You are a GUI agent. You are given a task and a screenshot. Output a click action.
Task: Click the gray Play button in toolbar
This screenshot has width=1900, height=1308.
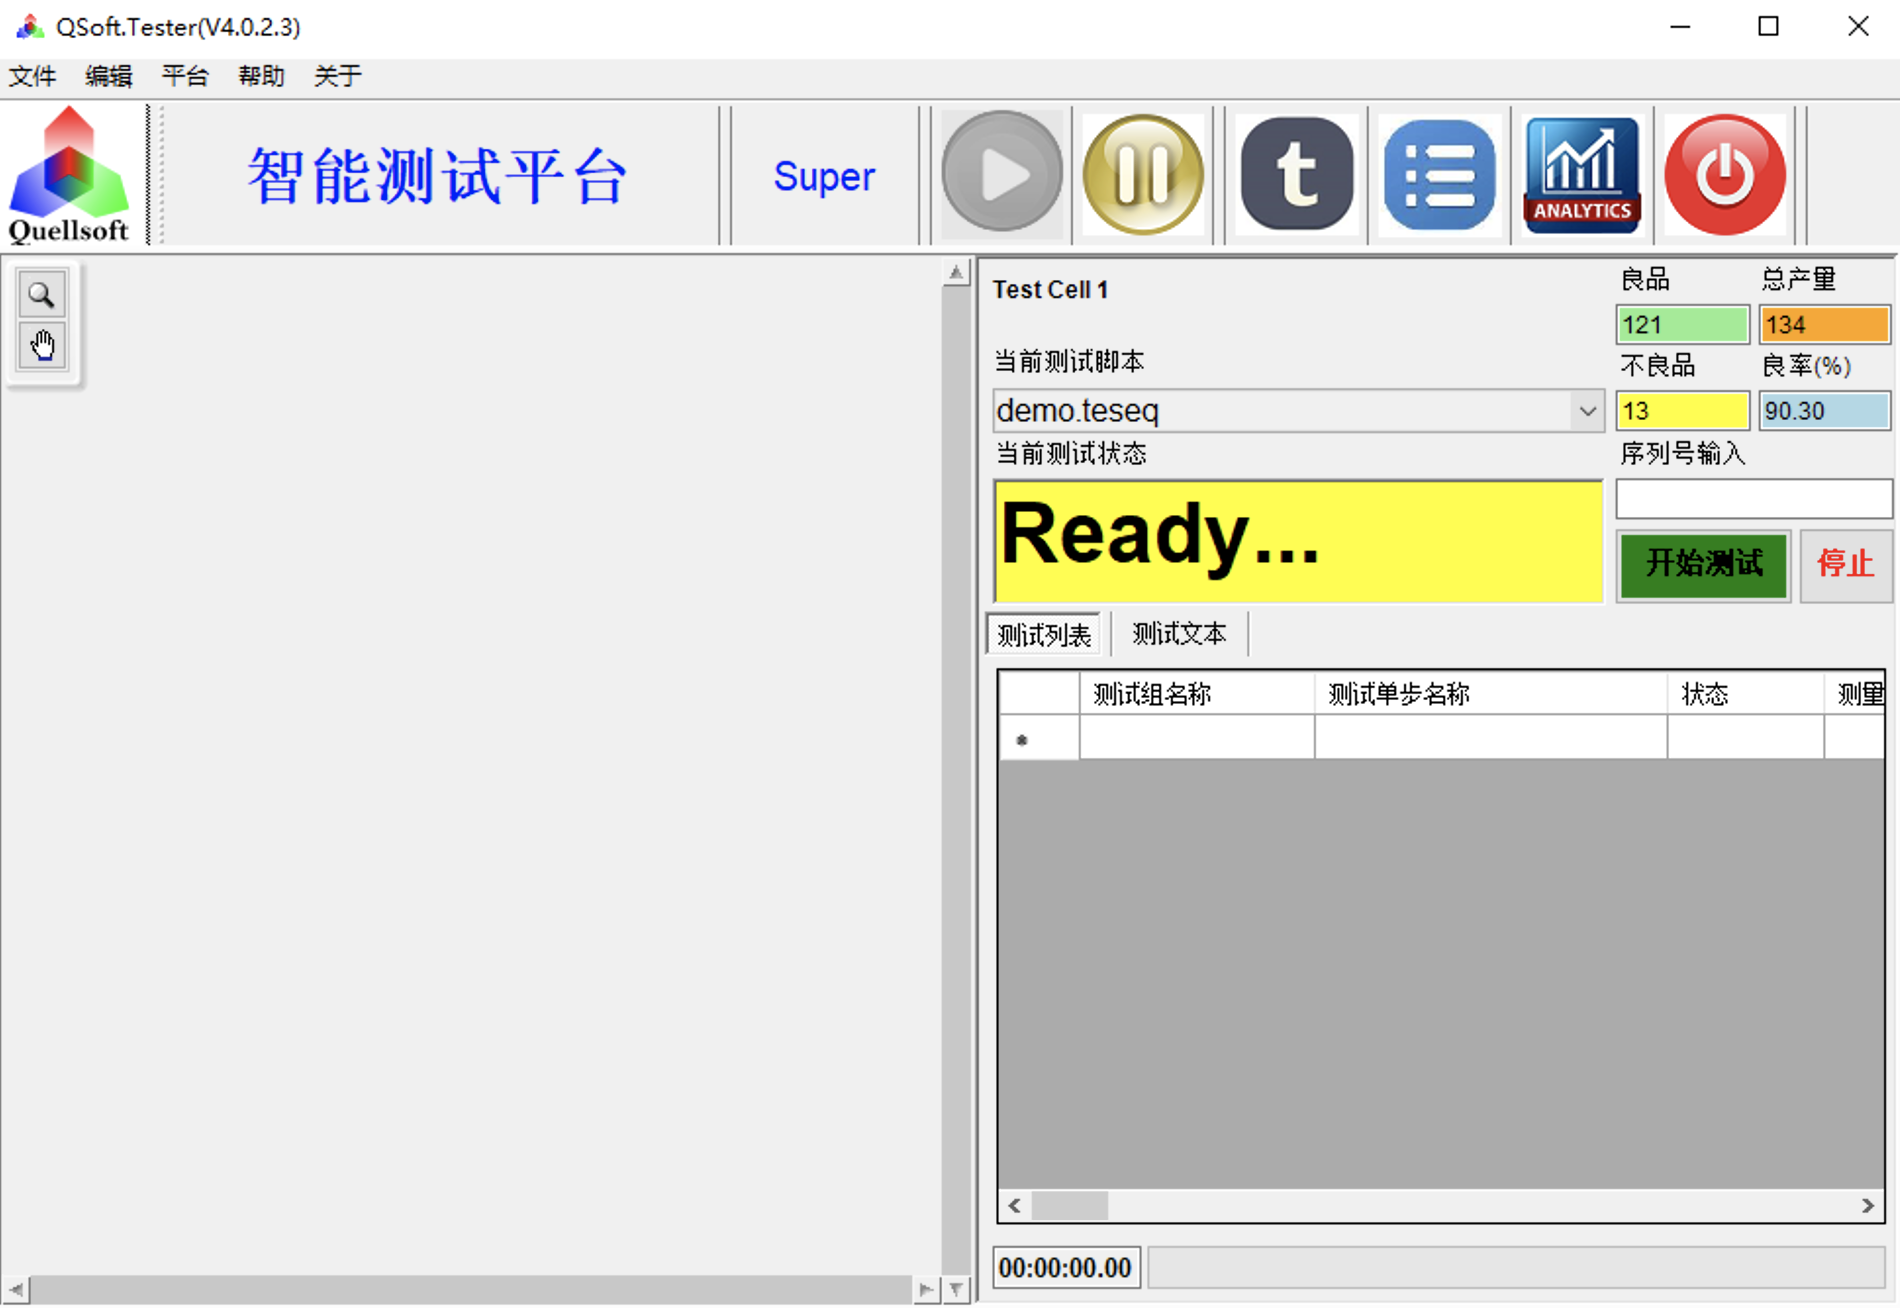pos(1001,174)
